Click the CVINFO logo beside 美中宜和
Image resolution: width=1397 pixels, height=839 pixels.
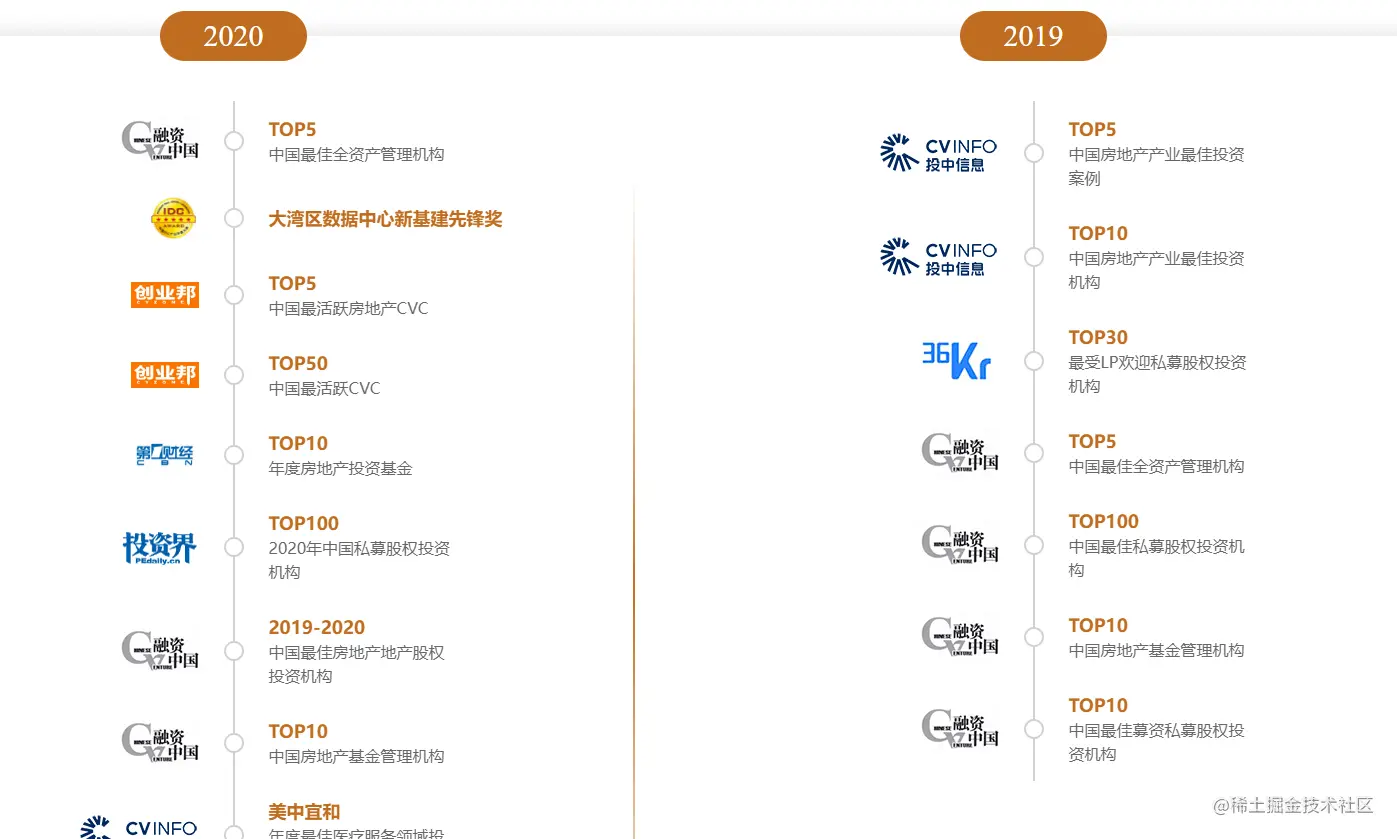coord(139,828)
